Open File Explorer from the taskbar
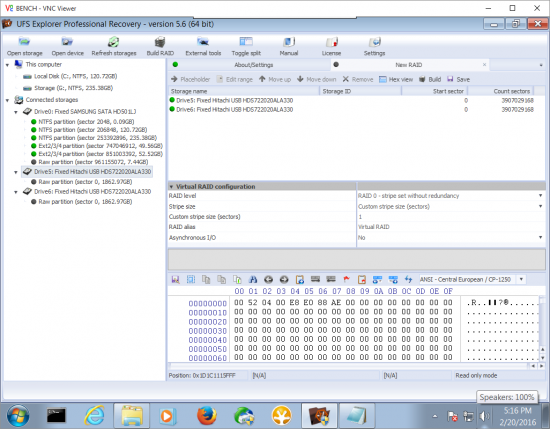Image resolution: width=550 pixels, height=429 pixels. click(132, 416)
